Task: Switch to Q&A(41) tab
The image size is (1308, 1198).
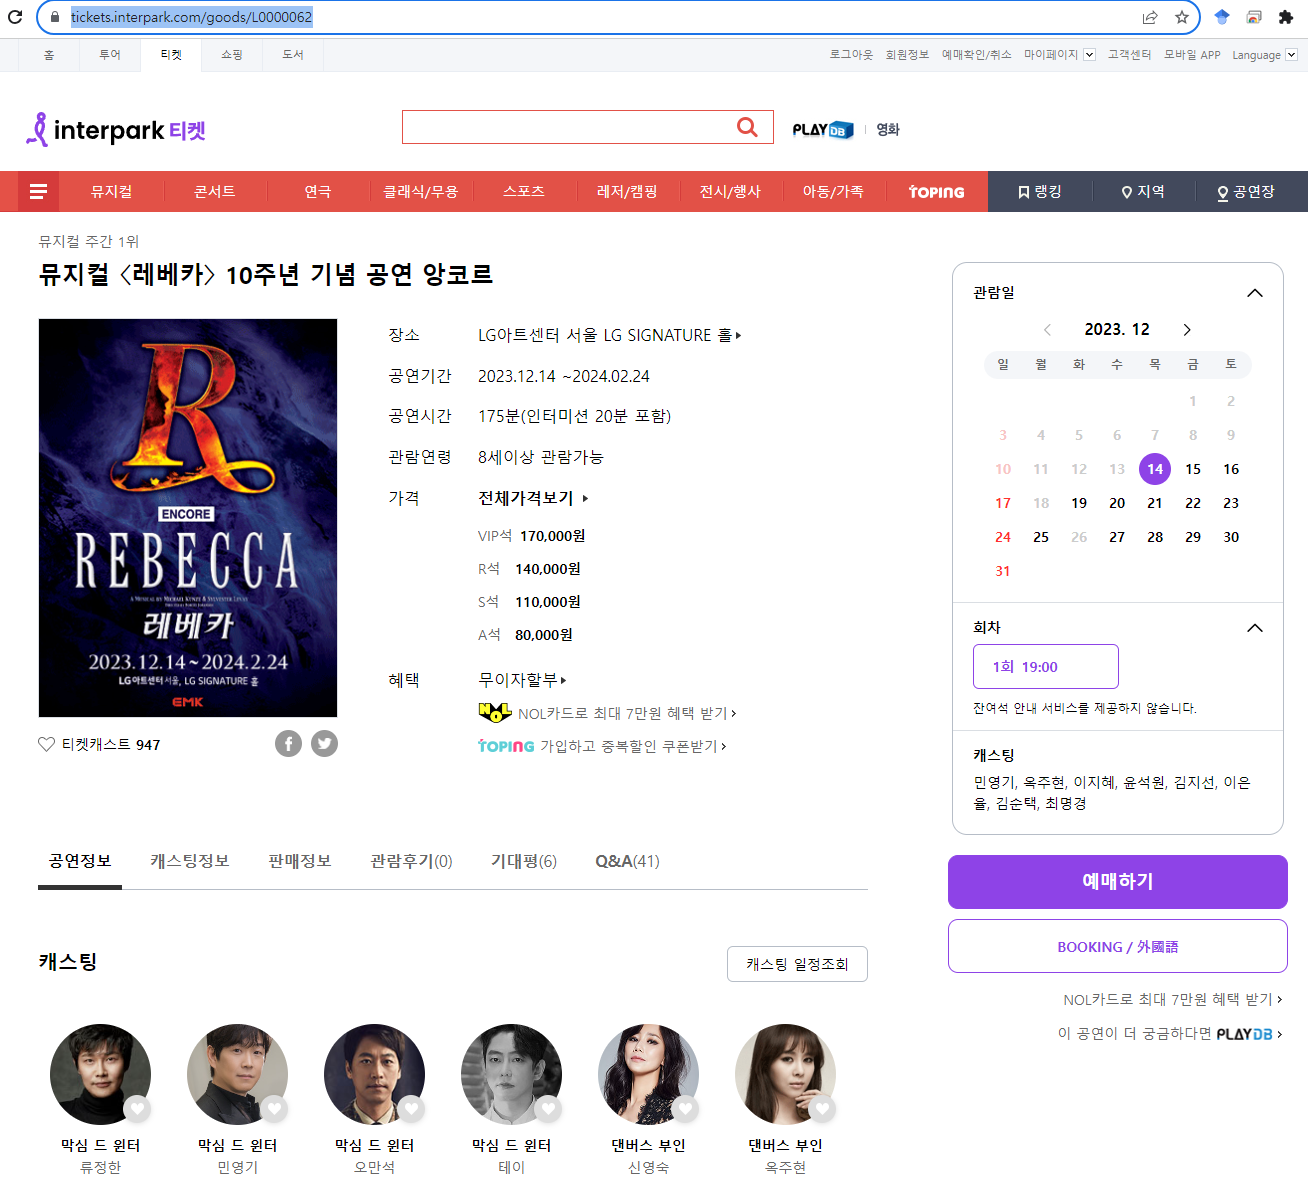Action: tap(627, 861)
